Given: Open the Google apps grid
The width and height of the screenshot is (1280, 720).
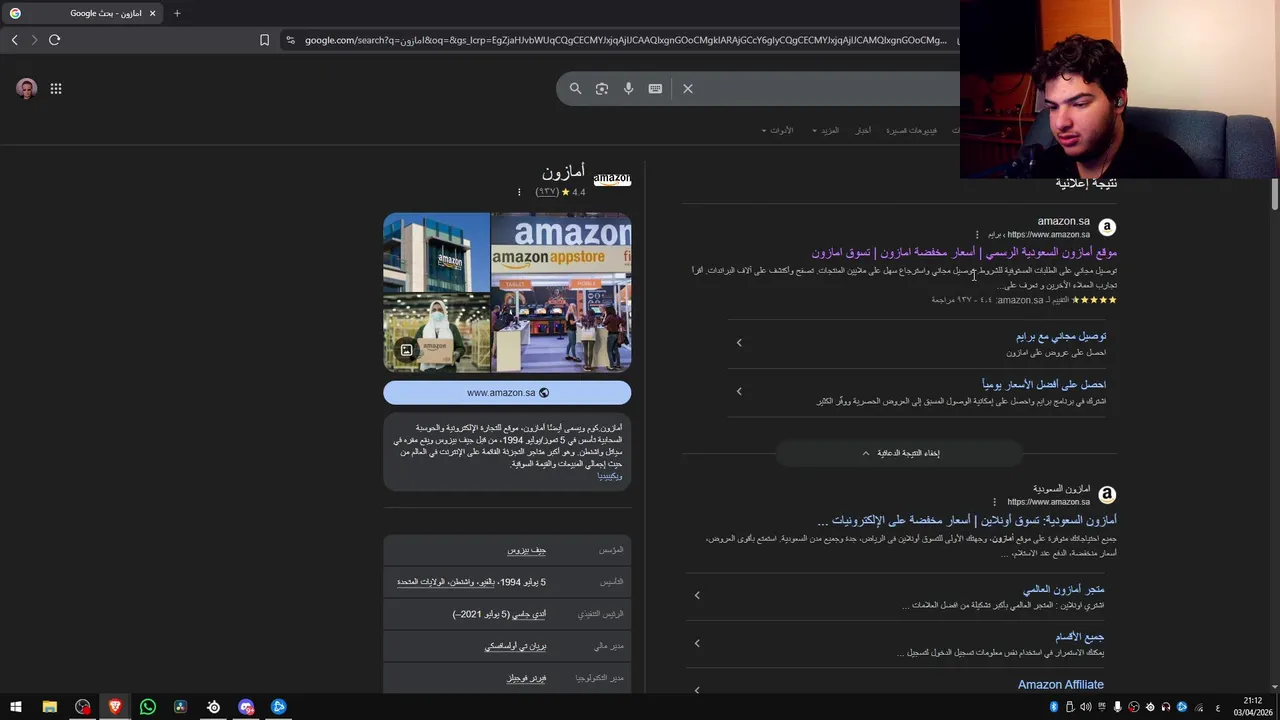Looking at the screenshot, I should pos(56,89).
